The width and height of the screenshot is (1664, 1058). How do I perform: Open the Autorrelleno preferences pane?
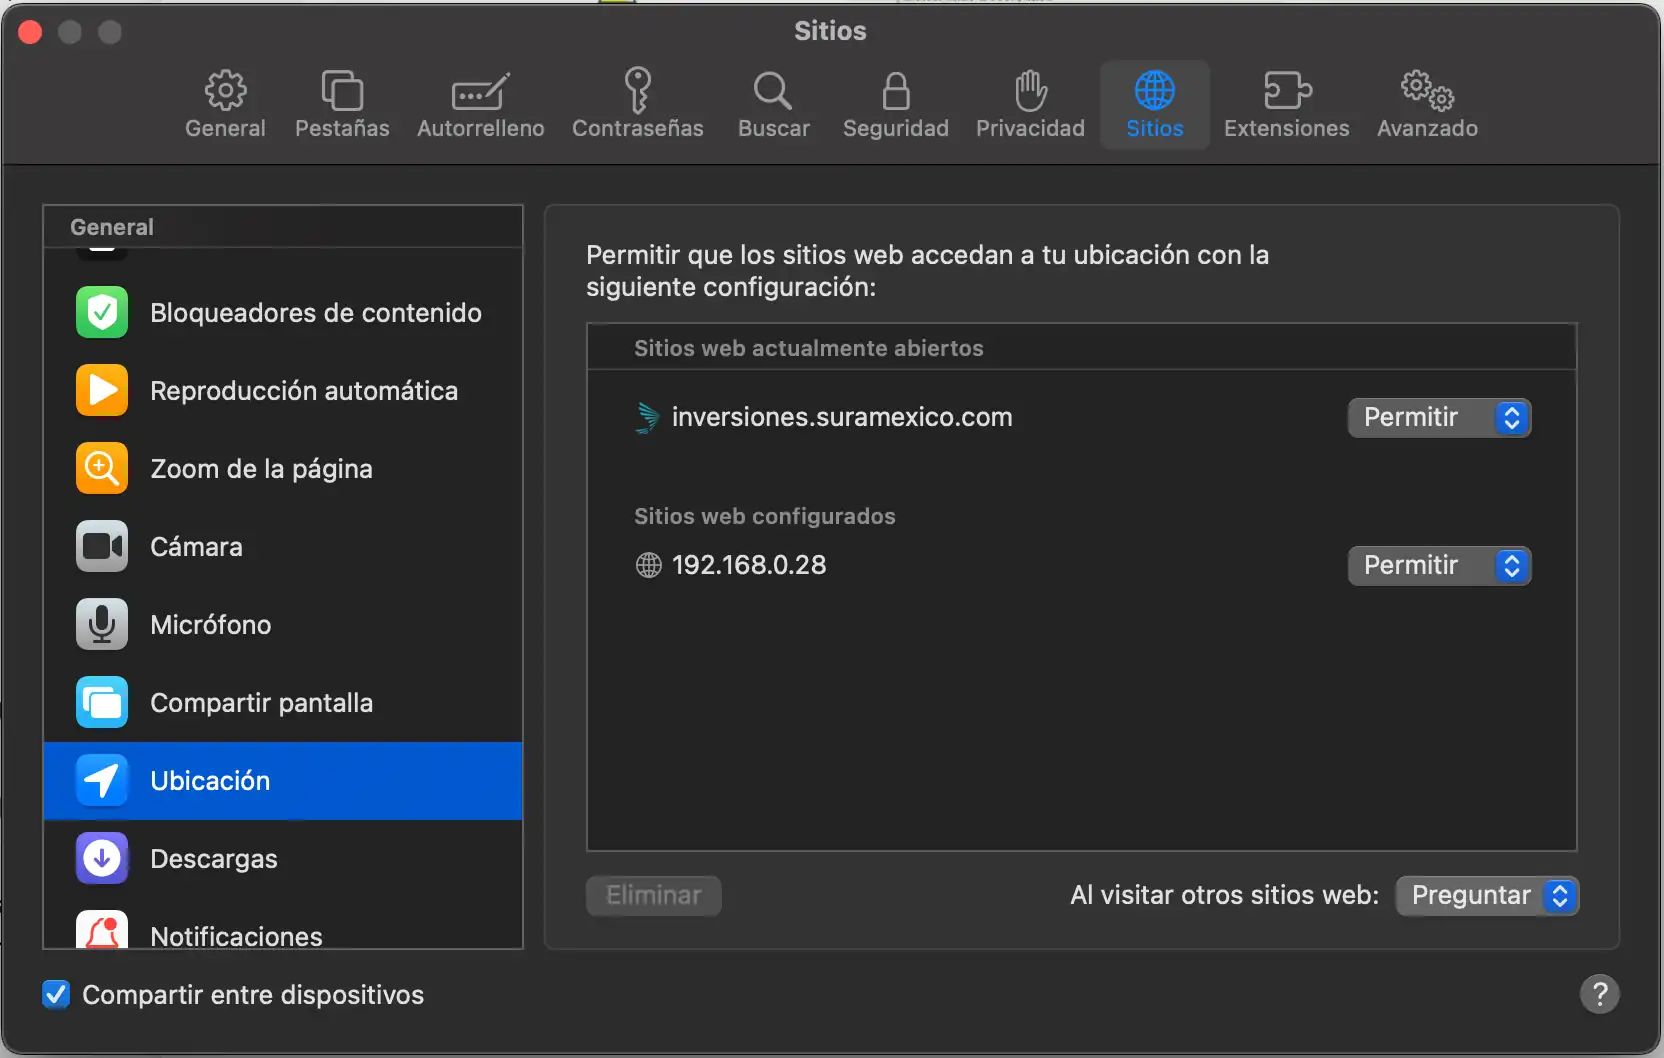pyautogui.click(x=480, y=104)
